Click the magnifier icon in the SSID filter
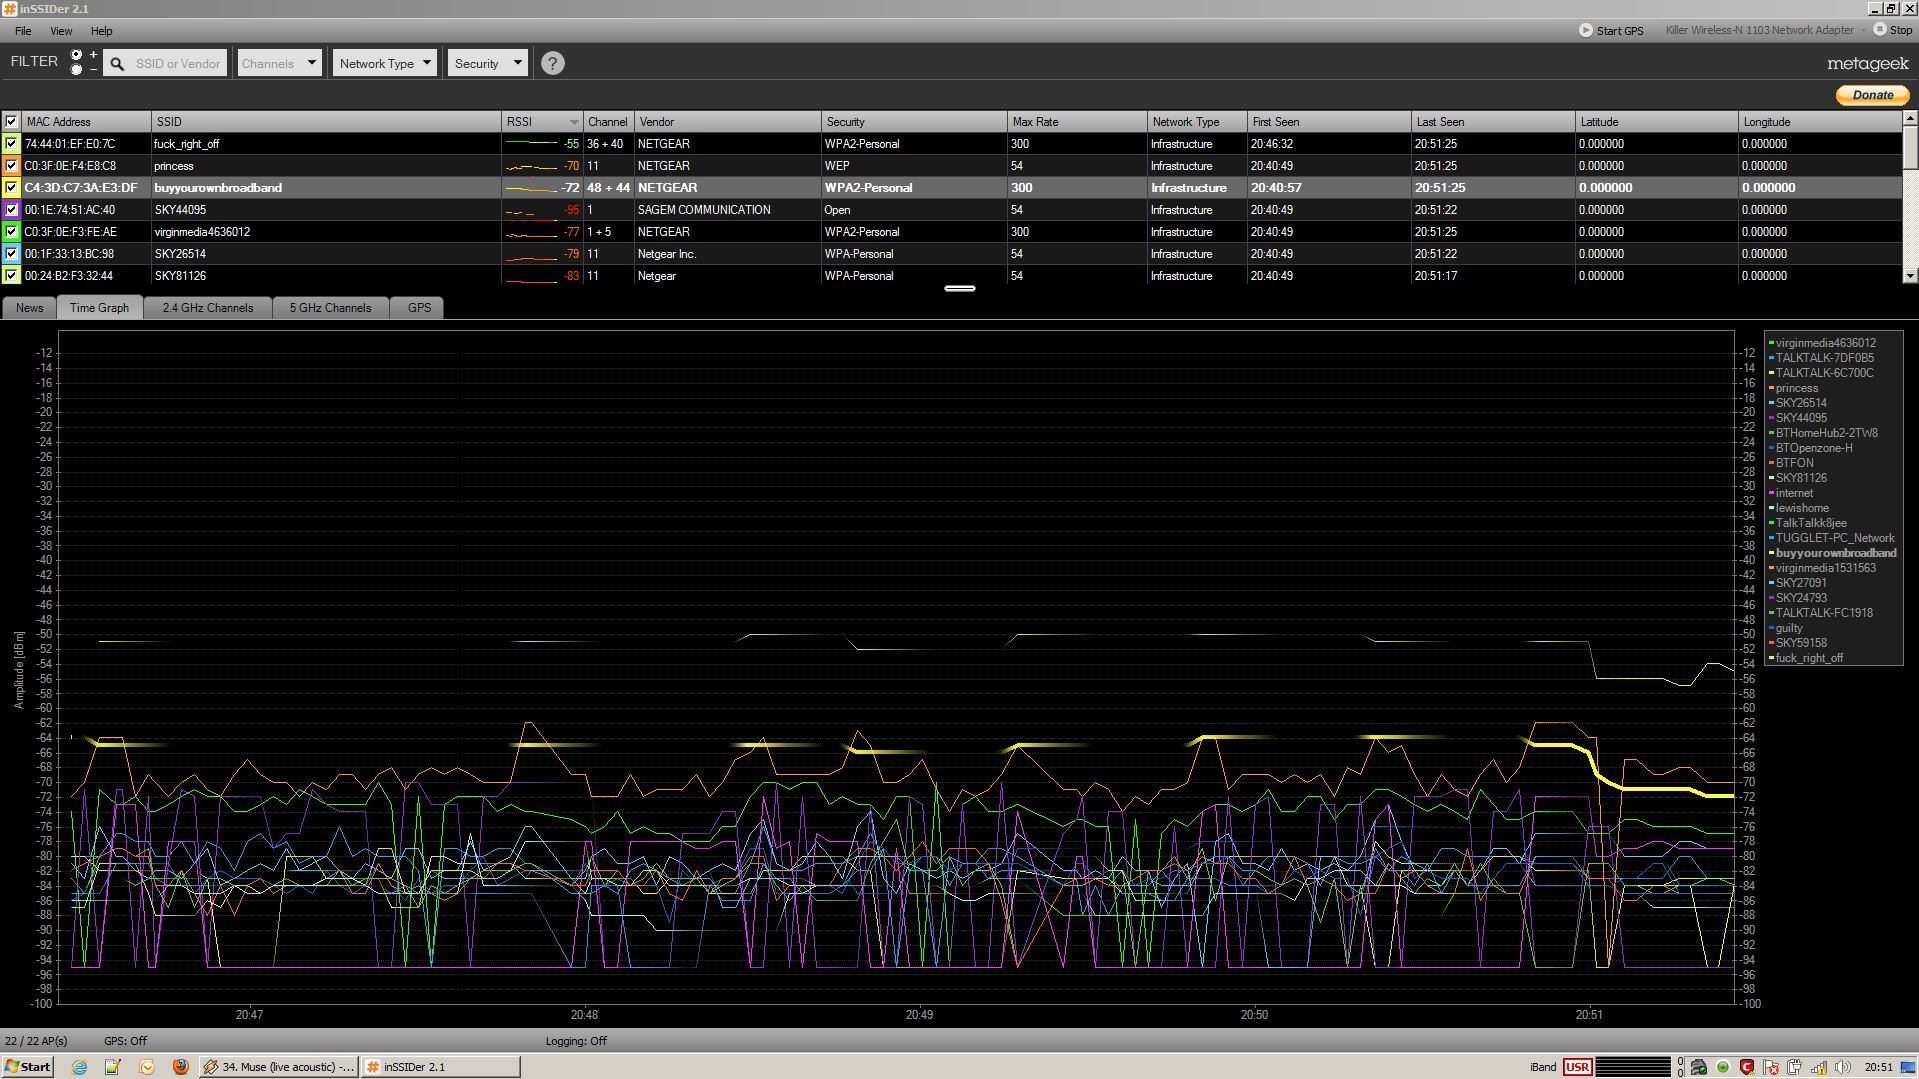Viewport: 1919px width, 1079px height. tap(117, 64)
